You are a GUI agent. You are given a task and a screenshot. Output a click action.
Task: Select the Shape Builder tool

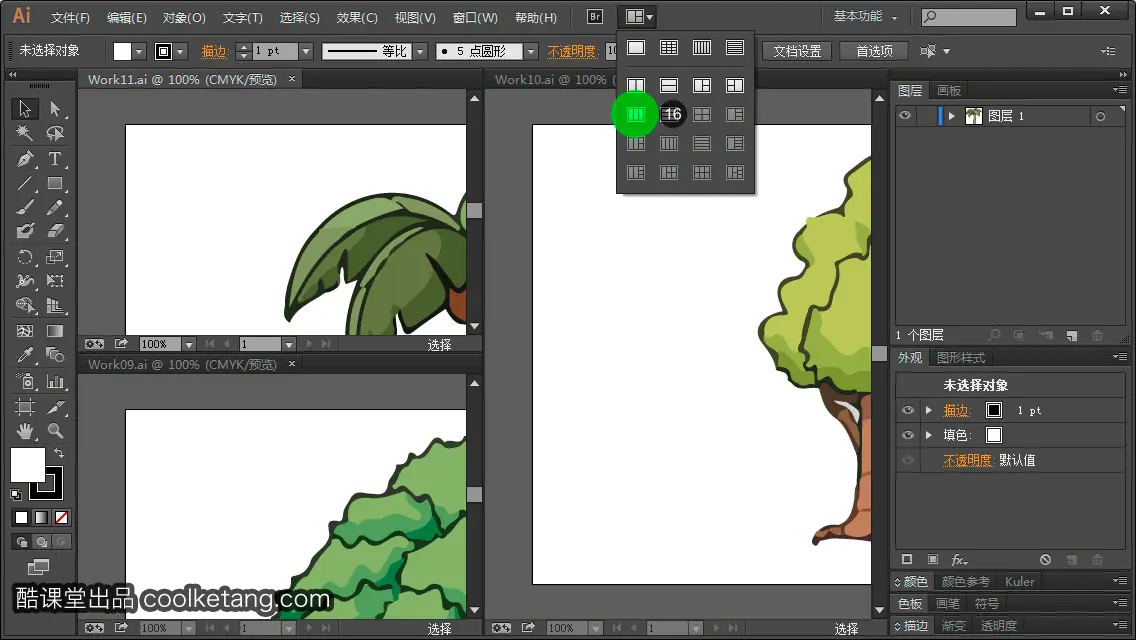(x=25, y=305)
